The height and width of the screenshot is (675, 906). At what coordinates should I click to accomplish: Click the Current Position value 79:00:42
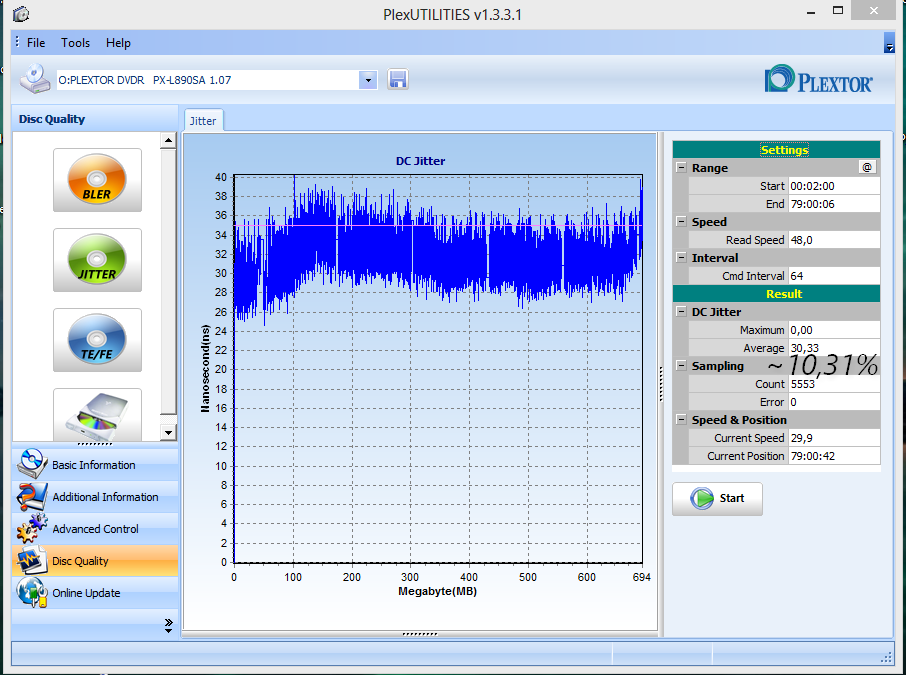coord(834,455)
